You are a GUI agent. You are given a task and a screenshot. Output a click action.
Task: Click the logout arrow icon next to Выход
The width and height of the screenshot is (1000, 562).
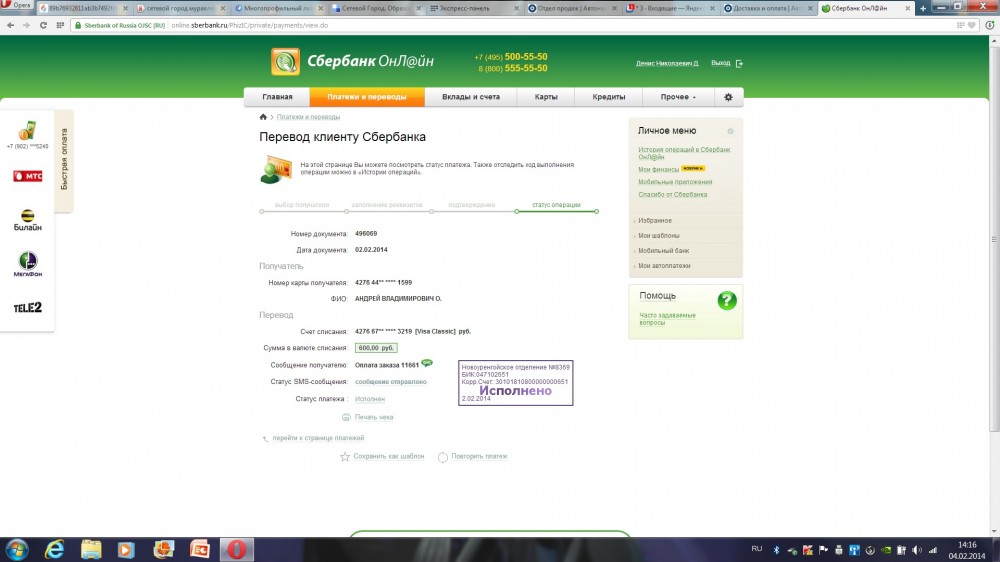(739, 63)
